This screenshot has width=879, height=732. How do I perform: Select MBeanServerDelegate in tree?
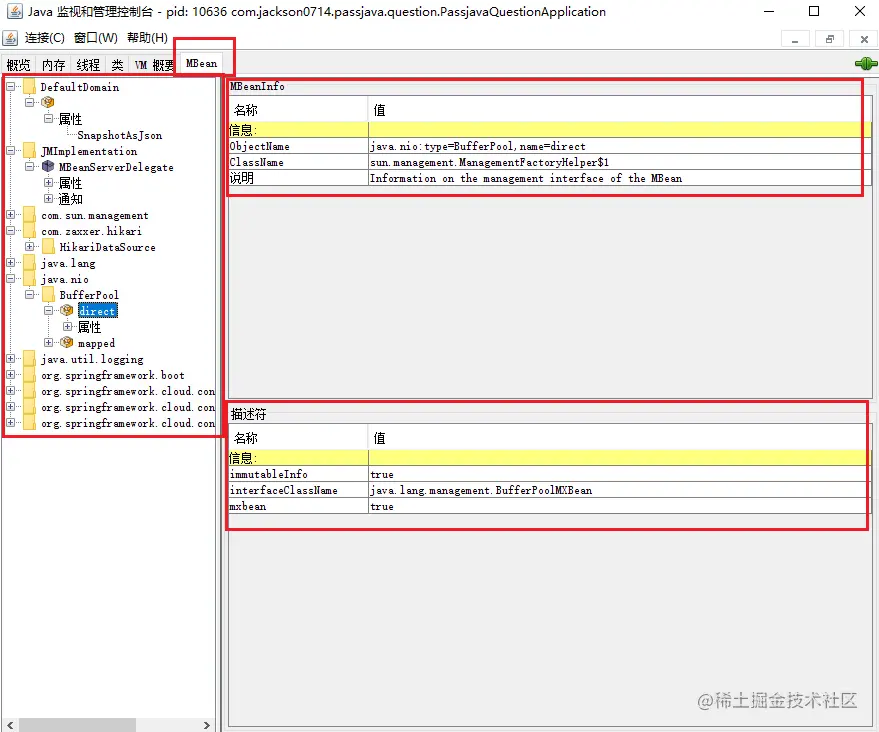(x=116, y=167)
